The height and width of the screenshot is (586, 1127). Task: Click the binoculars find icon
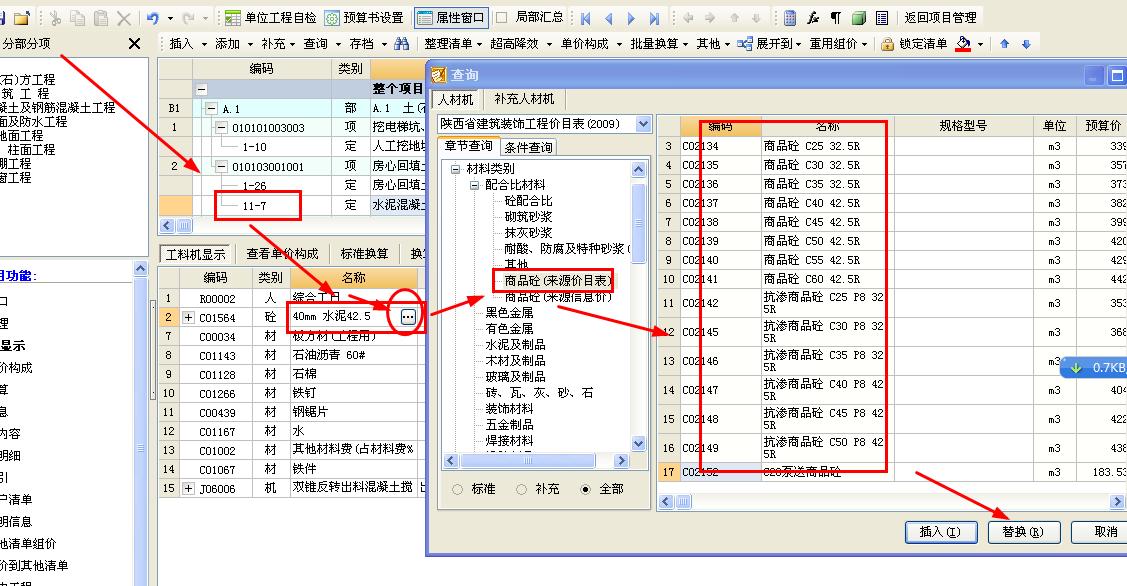[x=402, y=44]
